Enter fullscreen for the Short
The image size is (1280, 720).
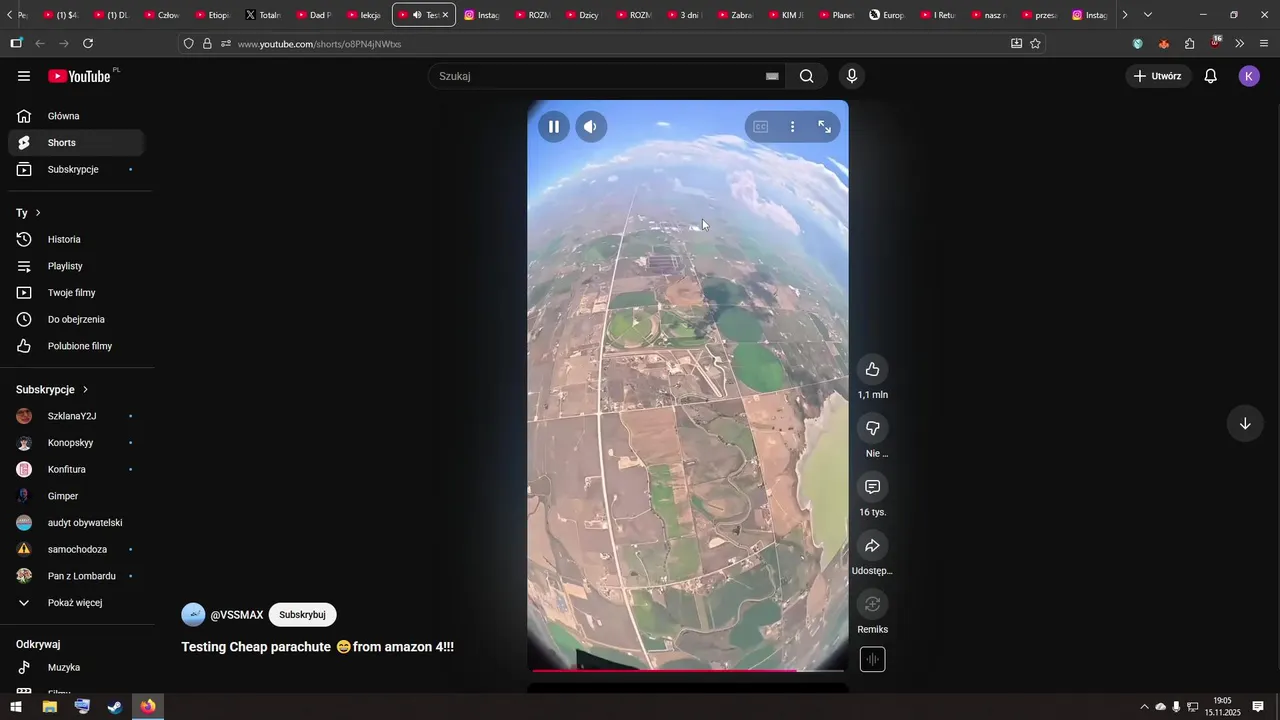point(824,127)
